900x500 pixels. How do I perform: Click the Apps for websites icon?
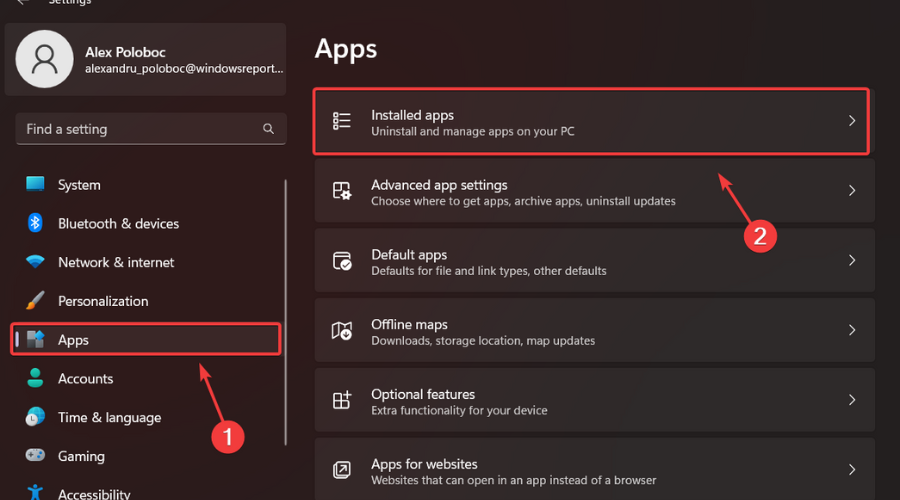[x=342, y=470]
